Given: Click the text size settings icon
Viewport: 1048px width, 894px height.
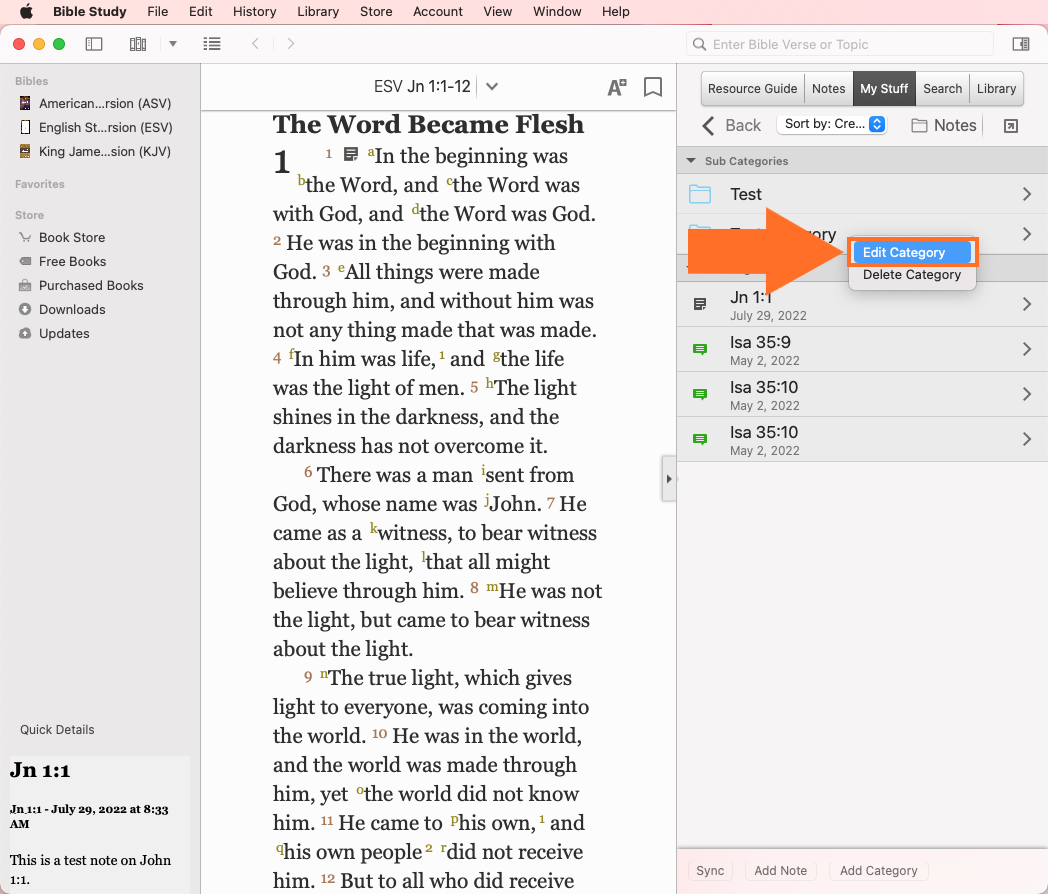Looking at the screenshot, I should pyautogui.click(x=617, y=87).
